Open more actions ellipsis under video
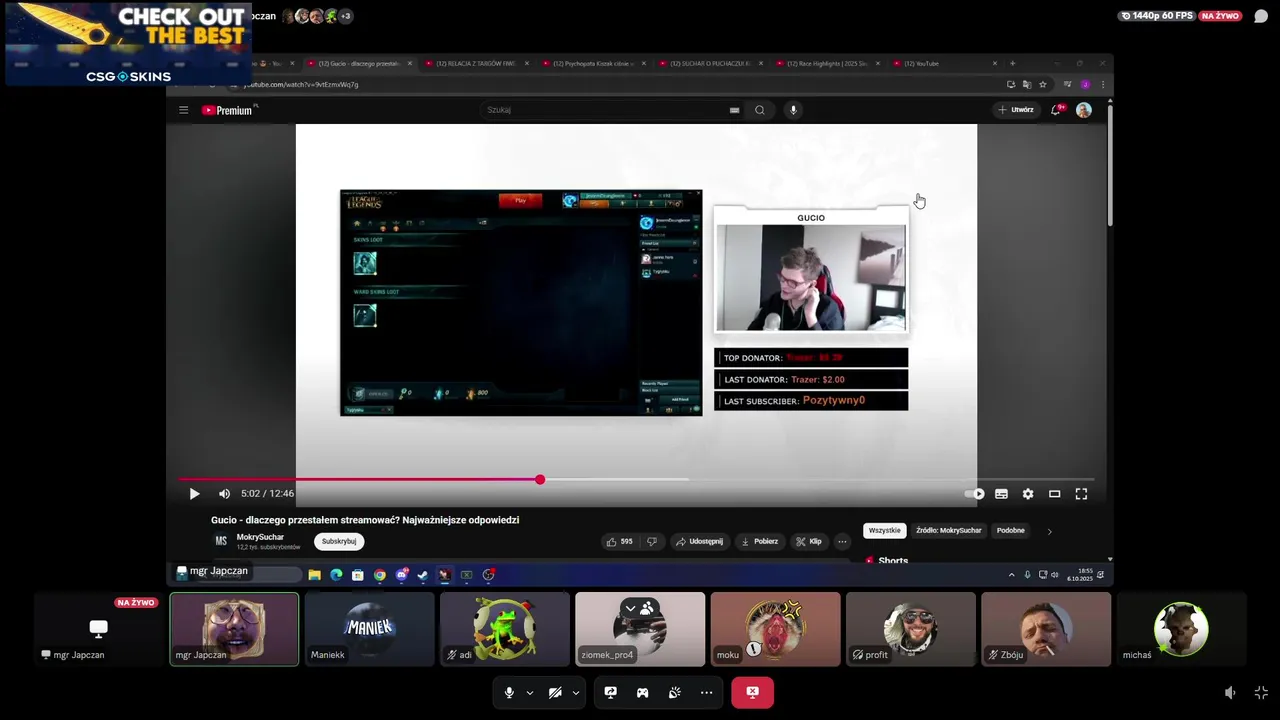Image resolution: width=1280 pixels, height=720 pixels. point(842,542)
